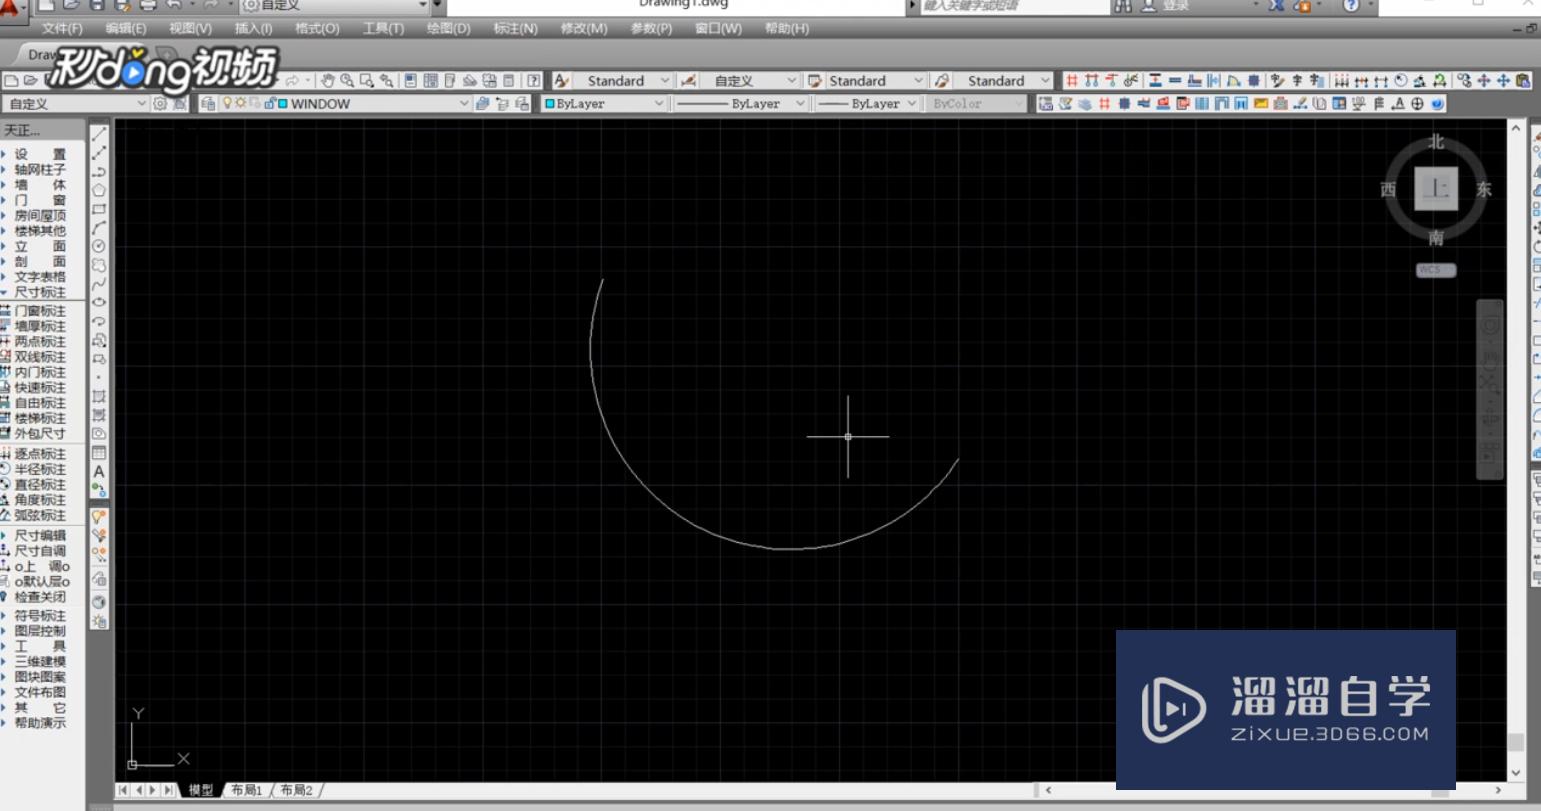Run the 角度标注 command
Viewport: 1541px width, 811px height.
coord(40,500)
